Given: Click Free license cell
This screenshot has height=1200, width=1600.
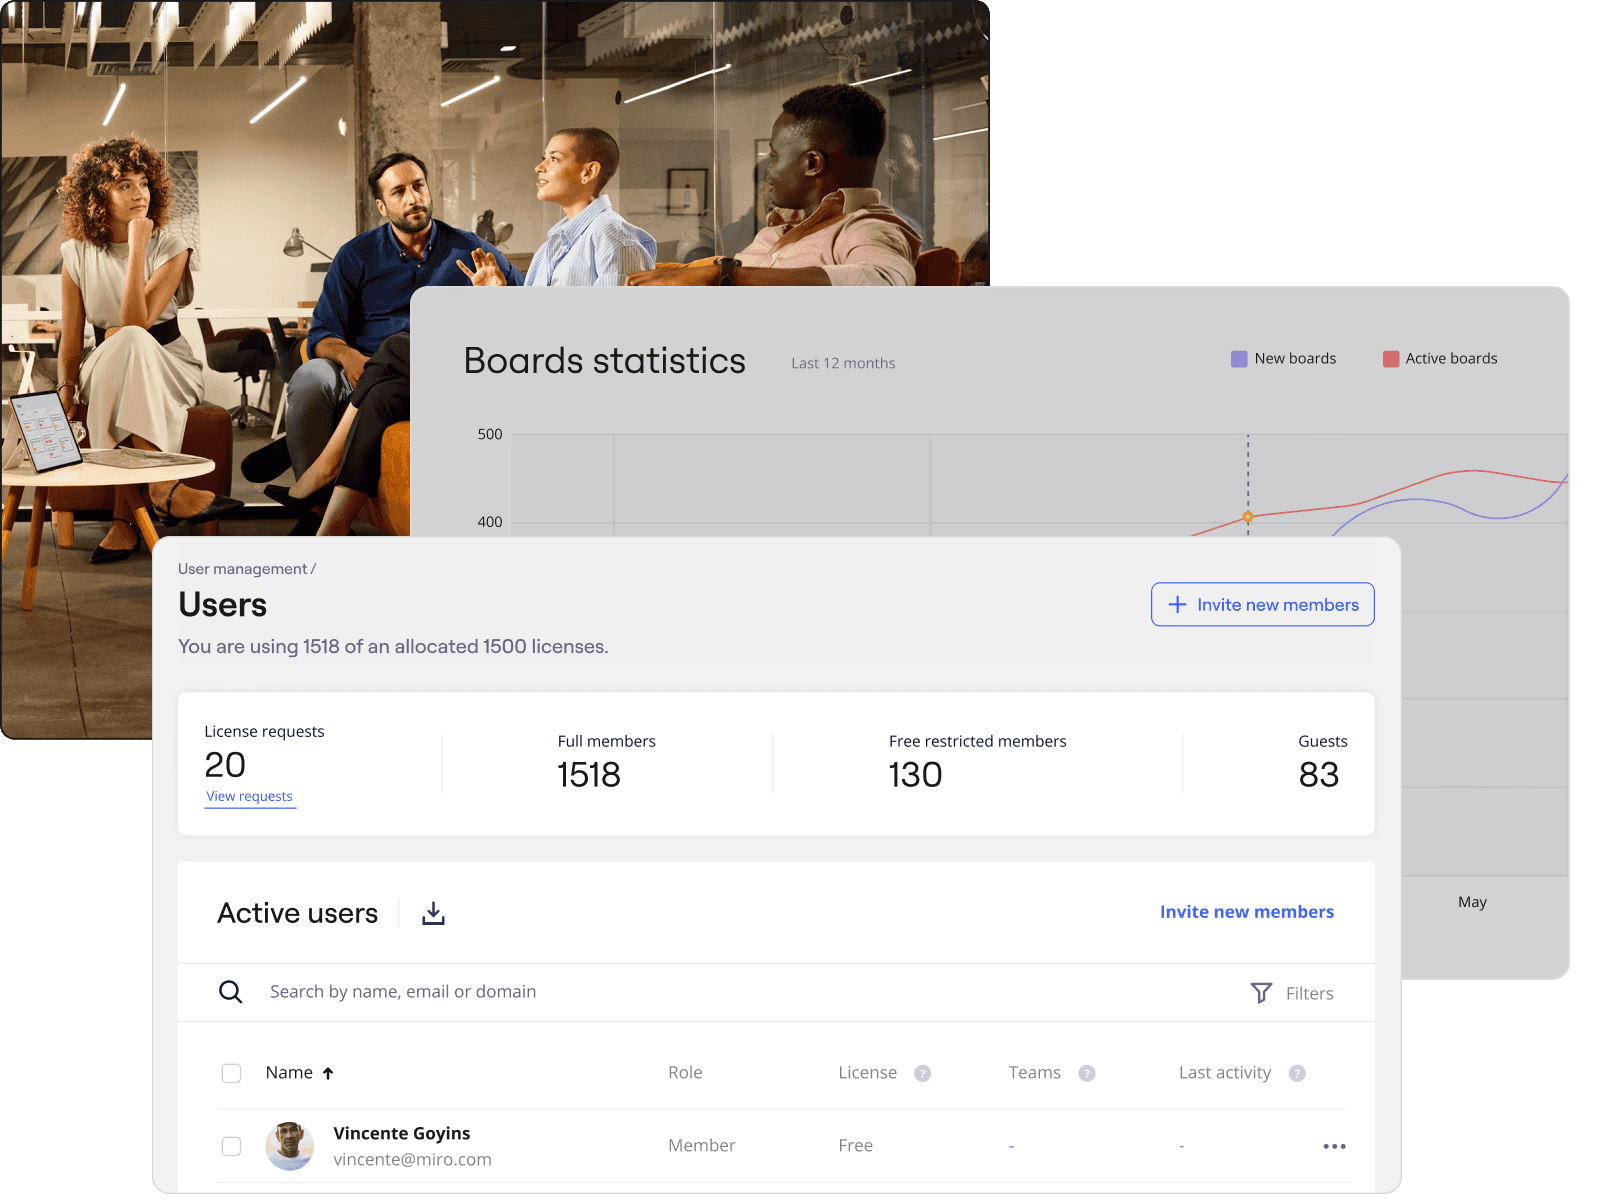Looking at the screenshot, I should 855,1146.
